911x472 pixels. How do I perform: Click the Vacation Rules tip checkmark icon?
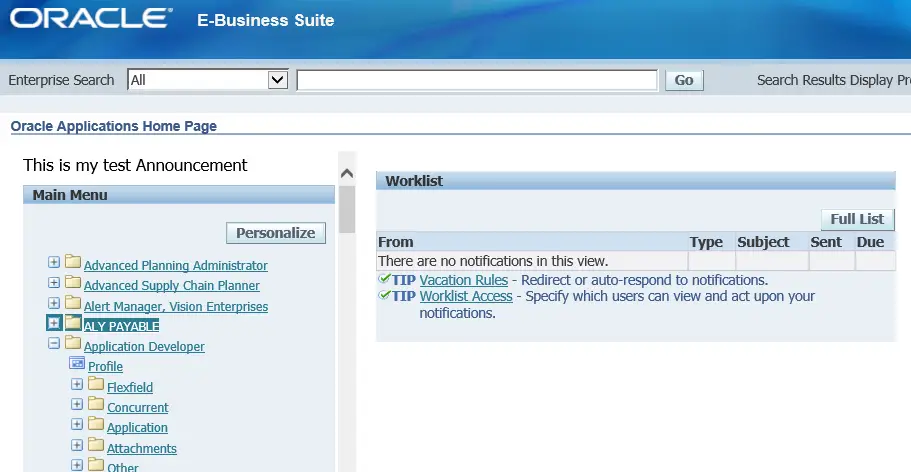[384, 278]
